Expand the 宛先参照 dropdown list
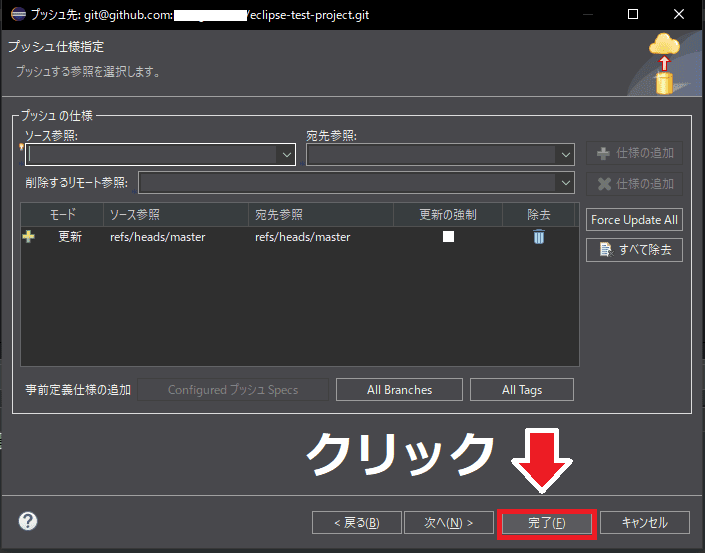Viewport: 705px width, 553px height. coord(566,154)
